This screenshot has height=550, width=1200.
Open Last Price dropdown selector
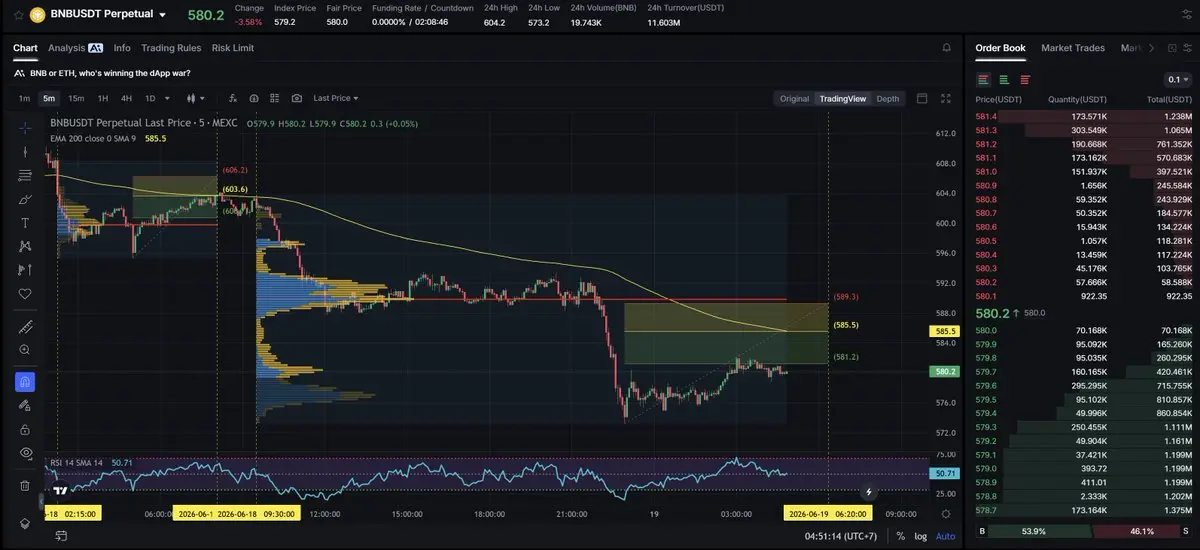pyautogui.click(x=335, y=98)
